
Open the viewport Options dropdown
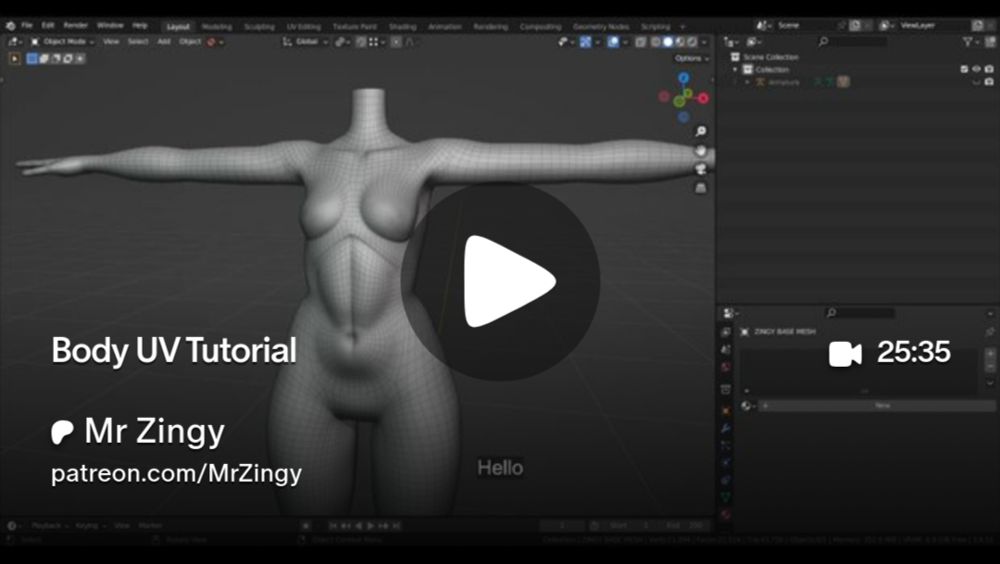692,58
